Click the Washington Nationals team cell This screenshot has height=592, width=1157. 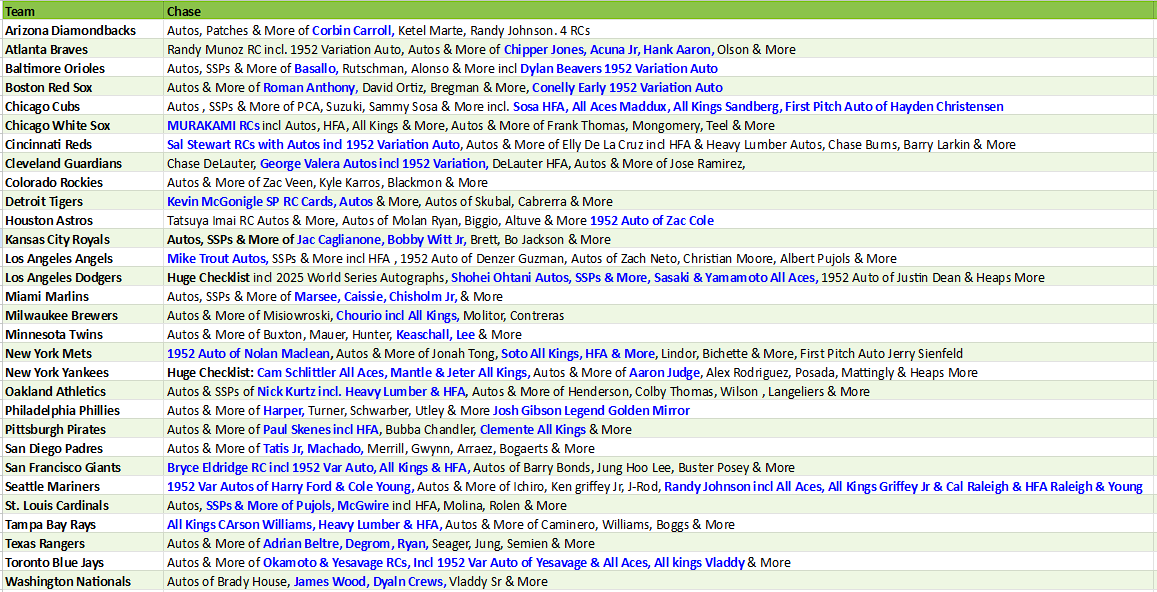(x=82, y=582)
